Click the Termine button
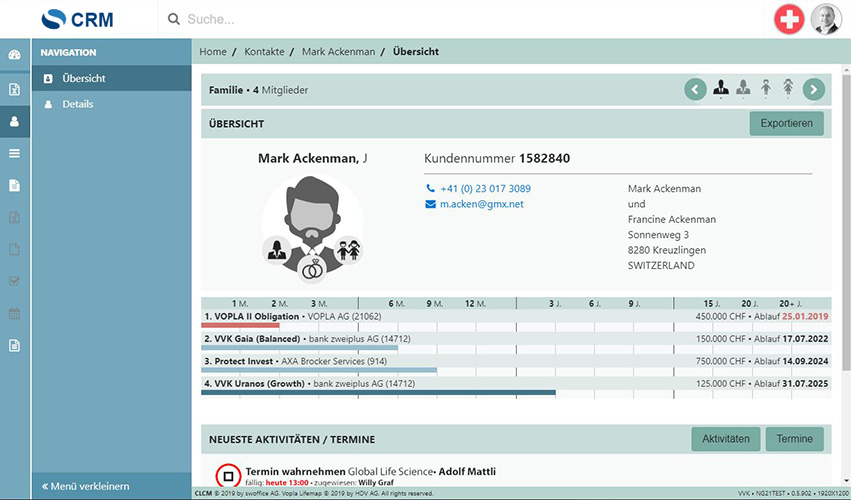Image resolution: width=851 pixels, height=500 pixels. tap(795, 439)
